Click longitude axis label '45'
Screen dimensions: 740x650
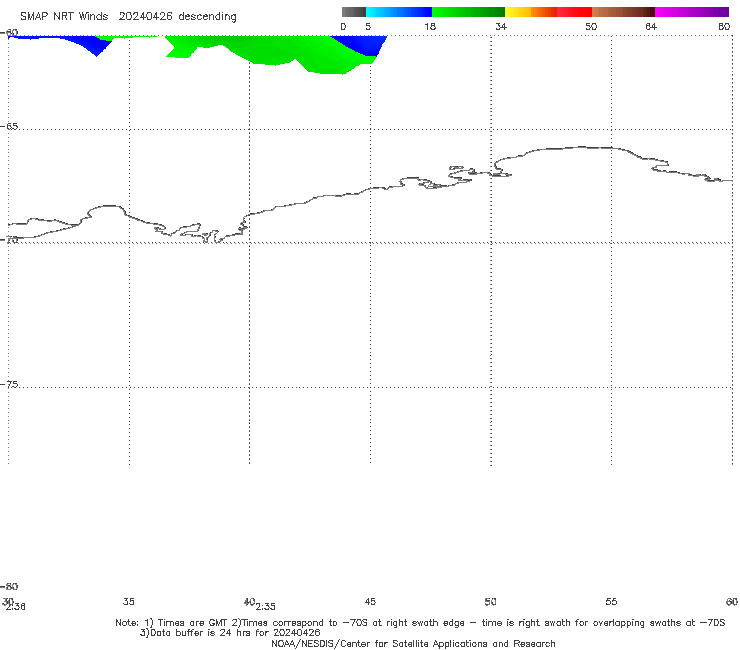370,602
